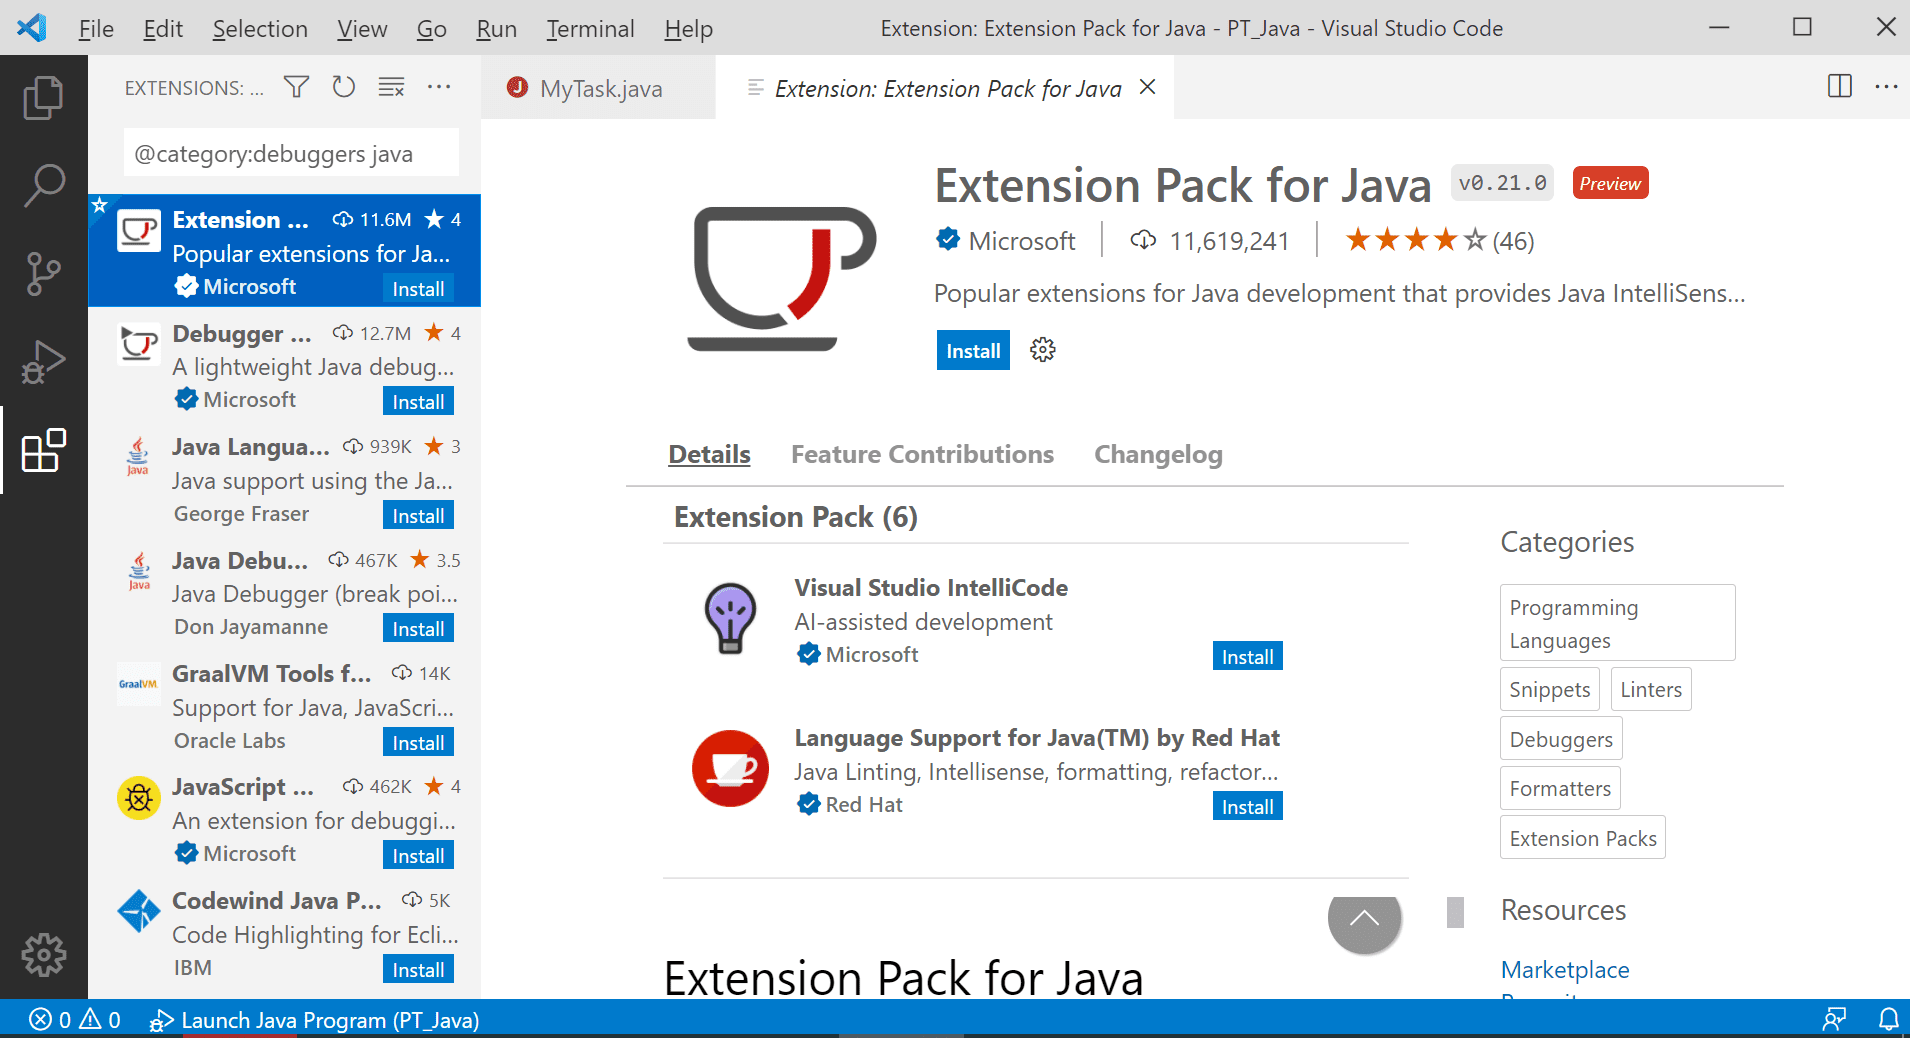Click Launch Java Program debug status item

click(314, 1020)
